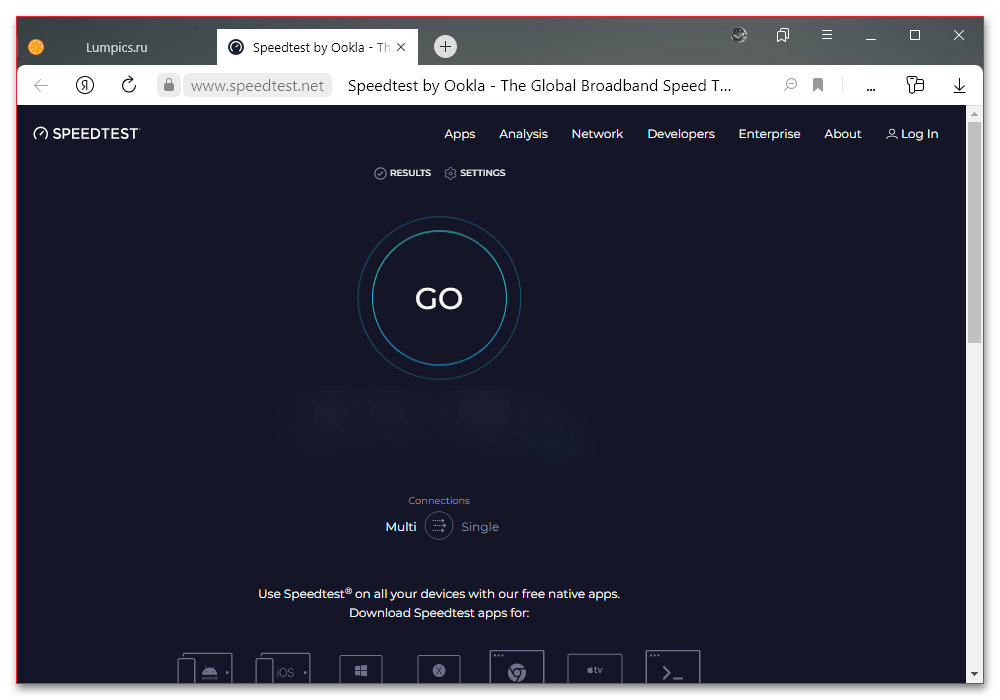The width and height of the screenshot is (1000, 700).
Task: Toggle the Multi/Single connections switch
Action: 439,526
